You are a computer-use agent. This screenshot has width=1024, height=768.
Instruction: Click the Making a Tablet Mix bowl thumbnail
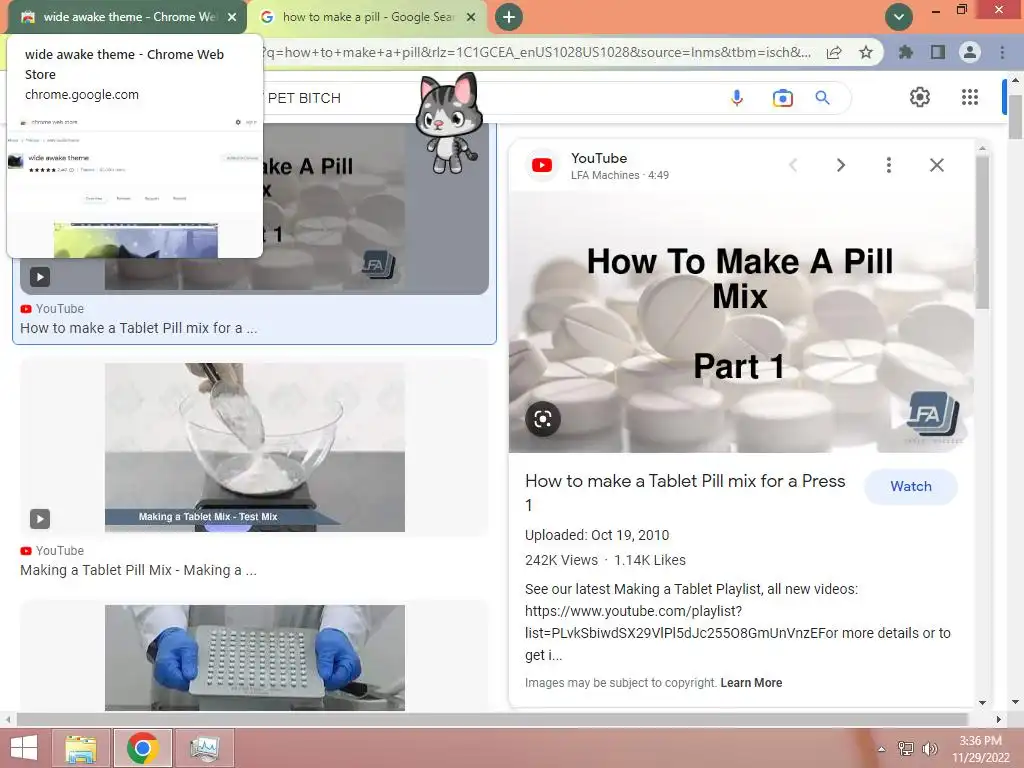[x=255, y=447]
